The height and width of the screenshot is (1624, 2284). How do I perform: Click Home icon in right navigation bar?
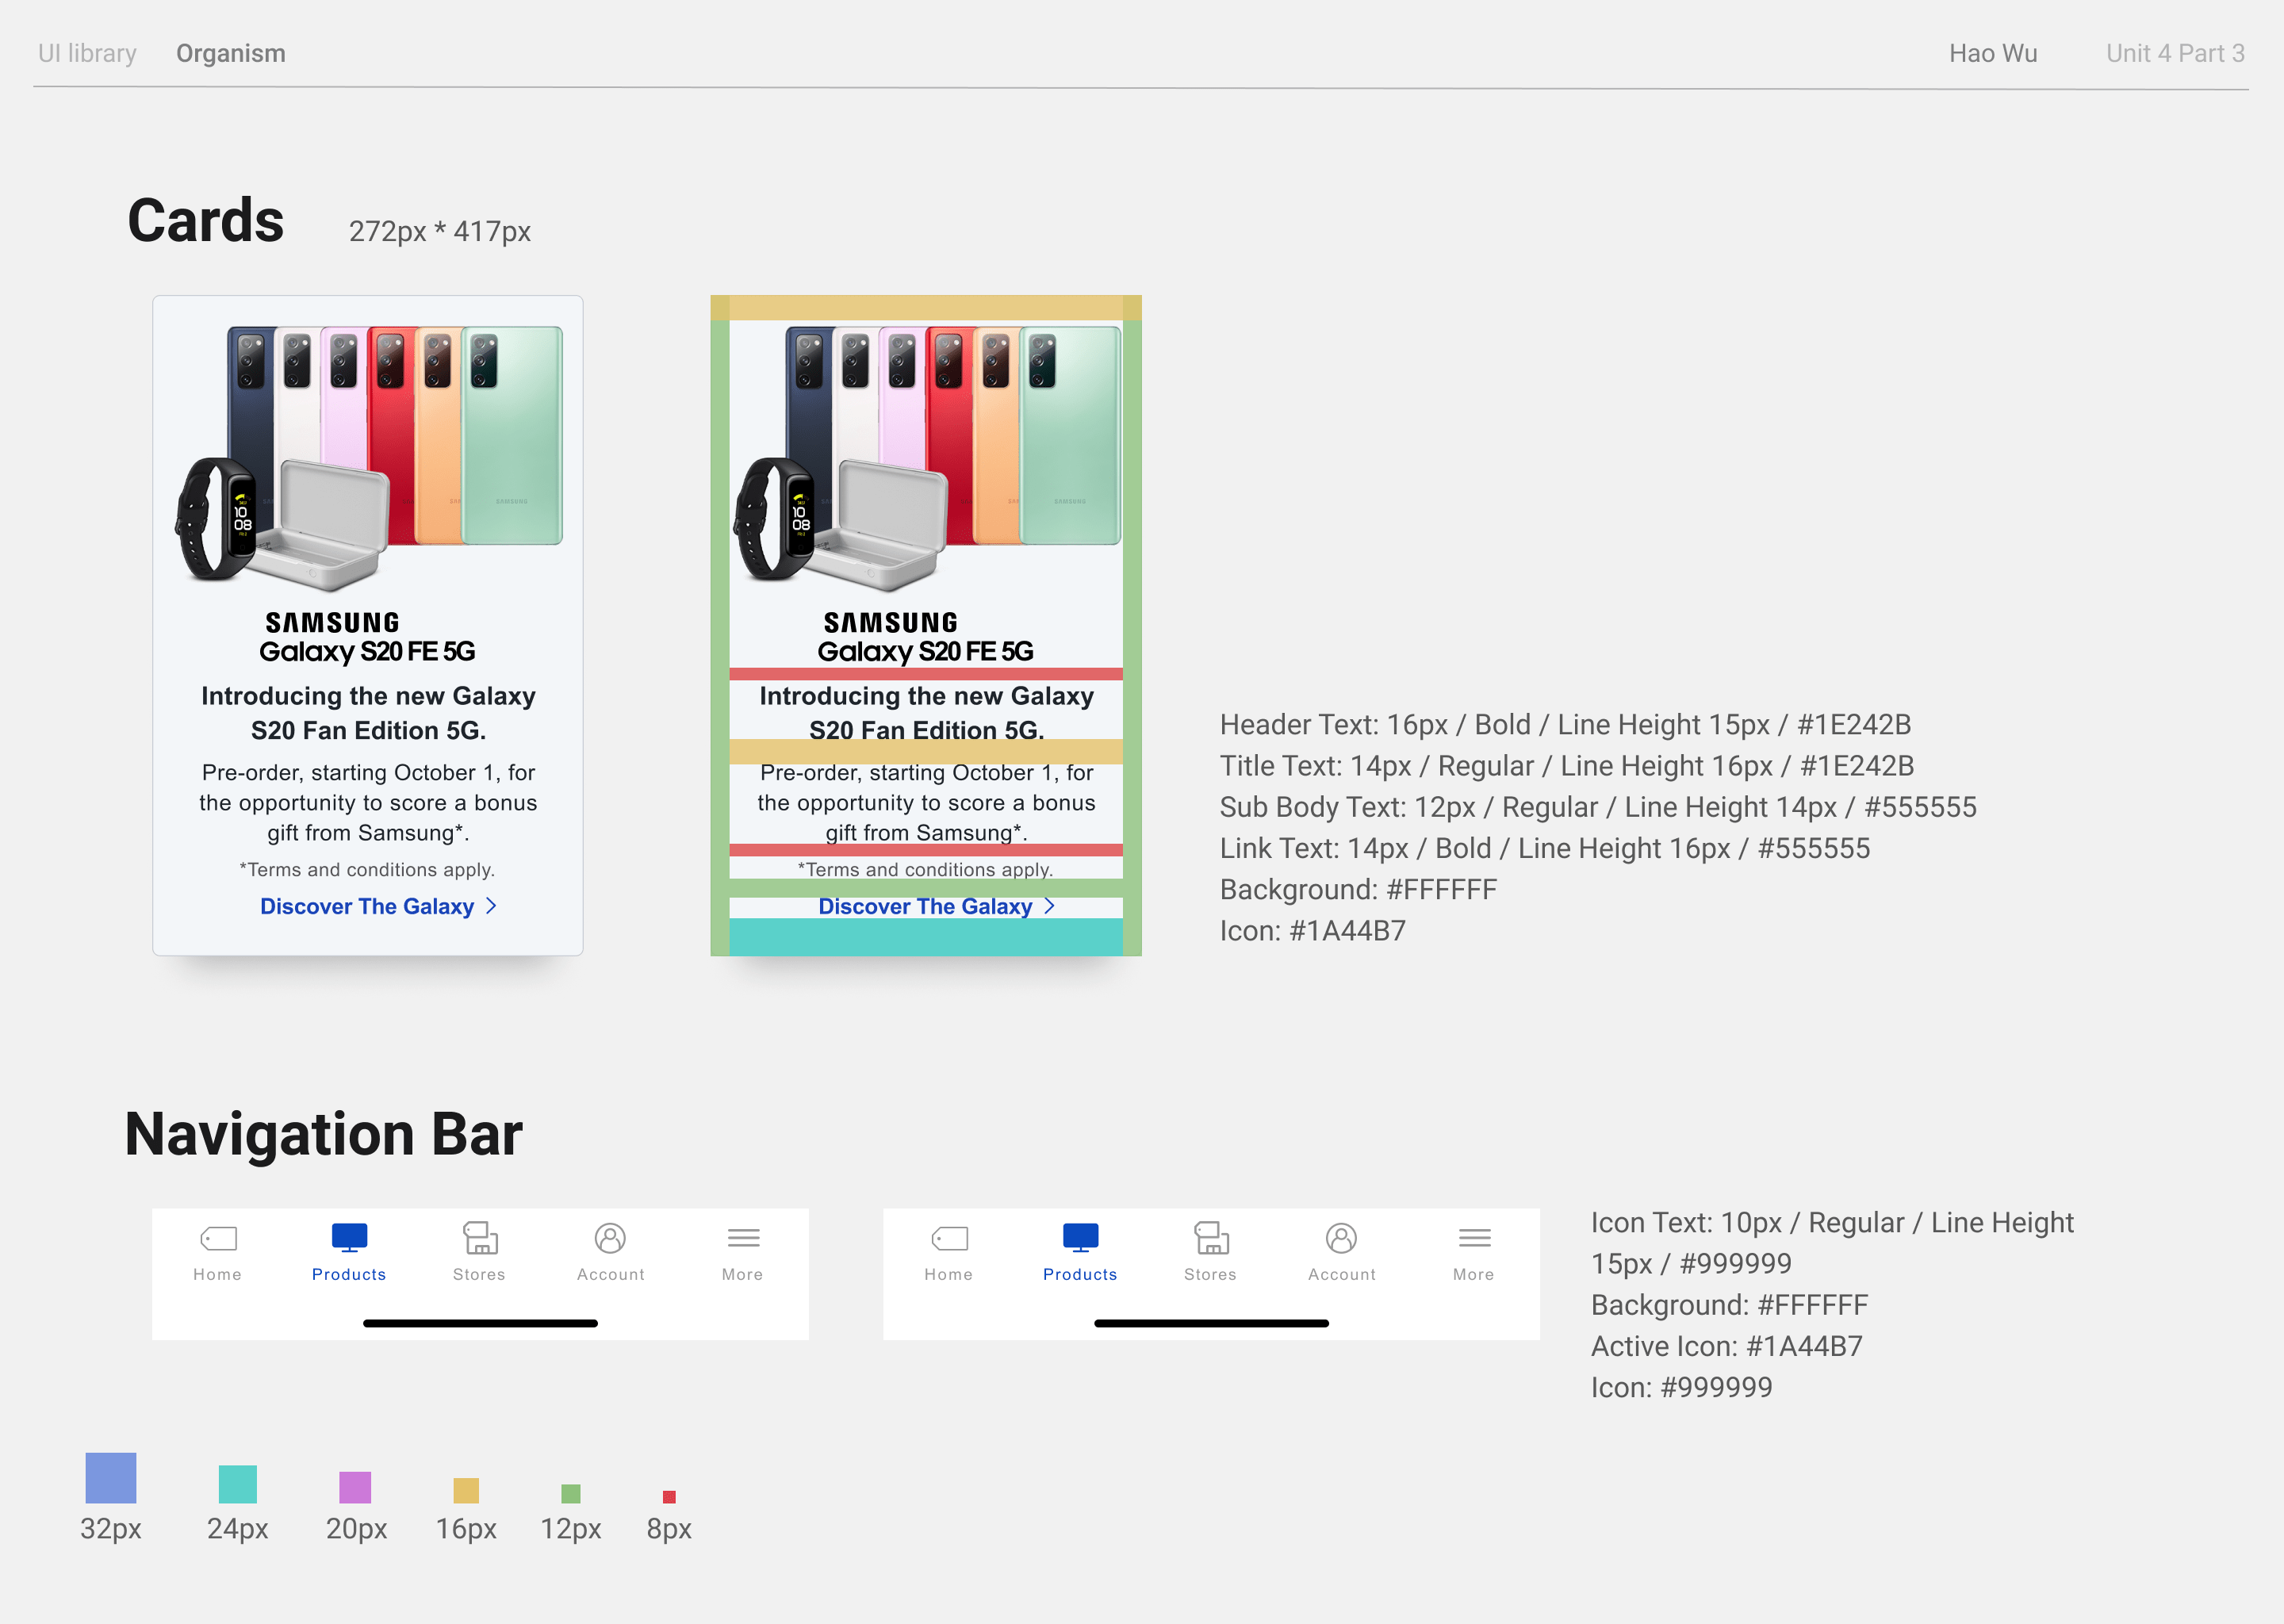pyautogui.click(x=949, y=1239)
